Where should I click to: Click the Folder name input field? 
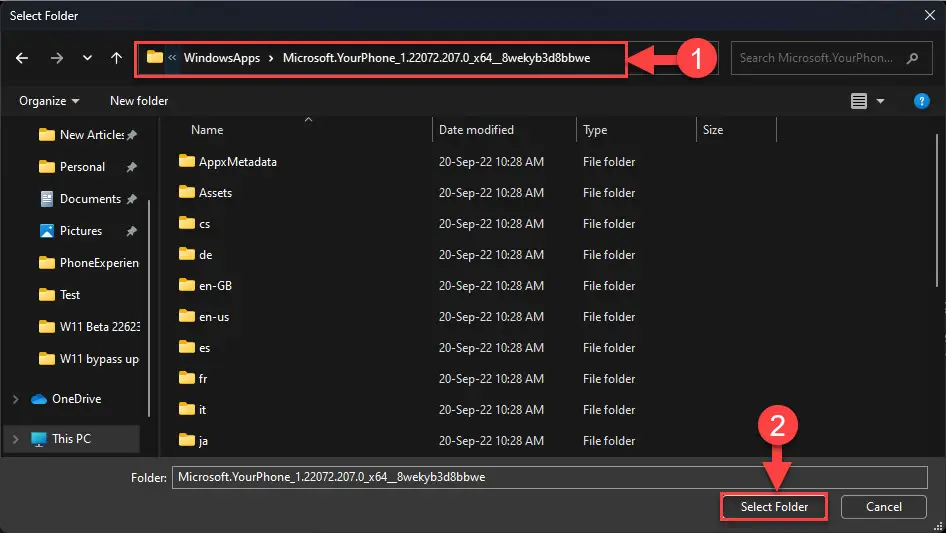[x=550, y=477]
